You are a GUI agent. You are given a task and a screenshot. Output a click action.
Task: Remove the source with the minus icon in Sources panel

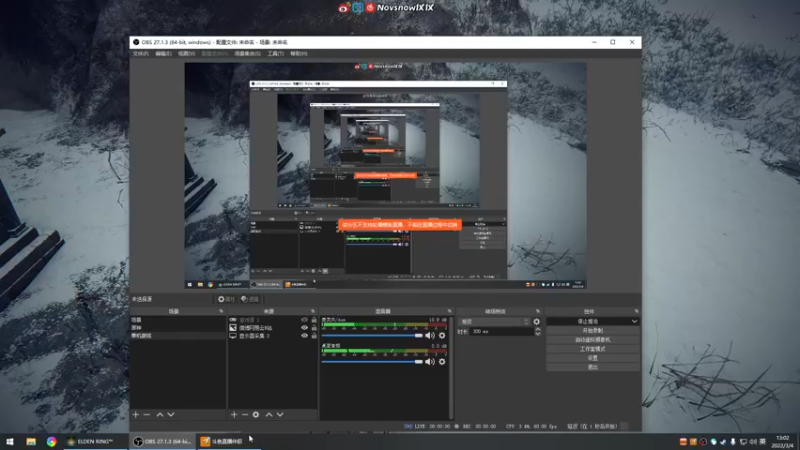[x=245, y=415]
